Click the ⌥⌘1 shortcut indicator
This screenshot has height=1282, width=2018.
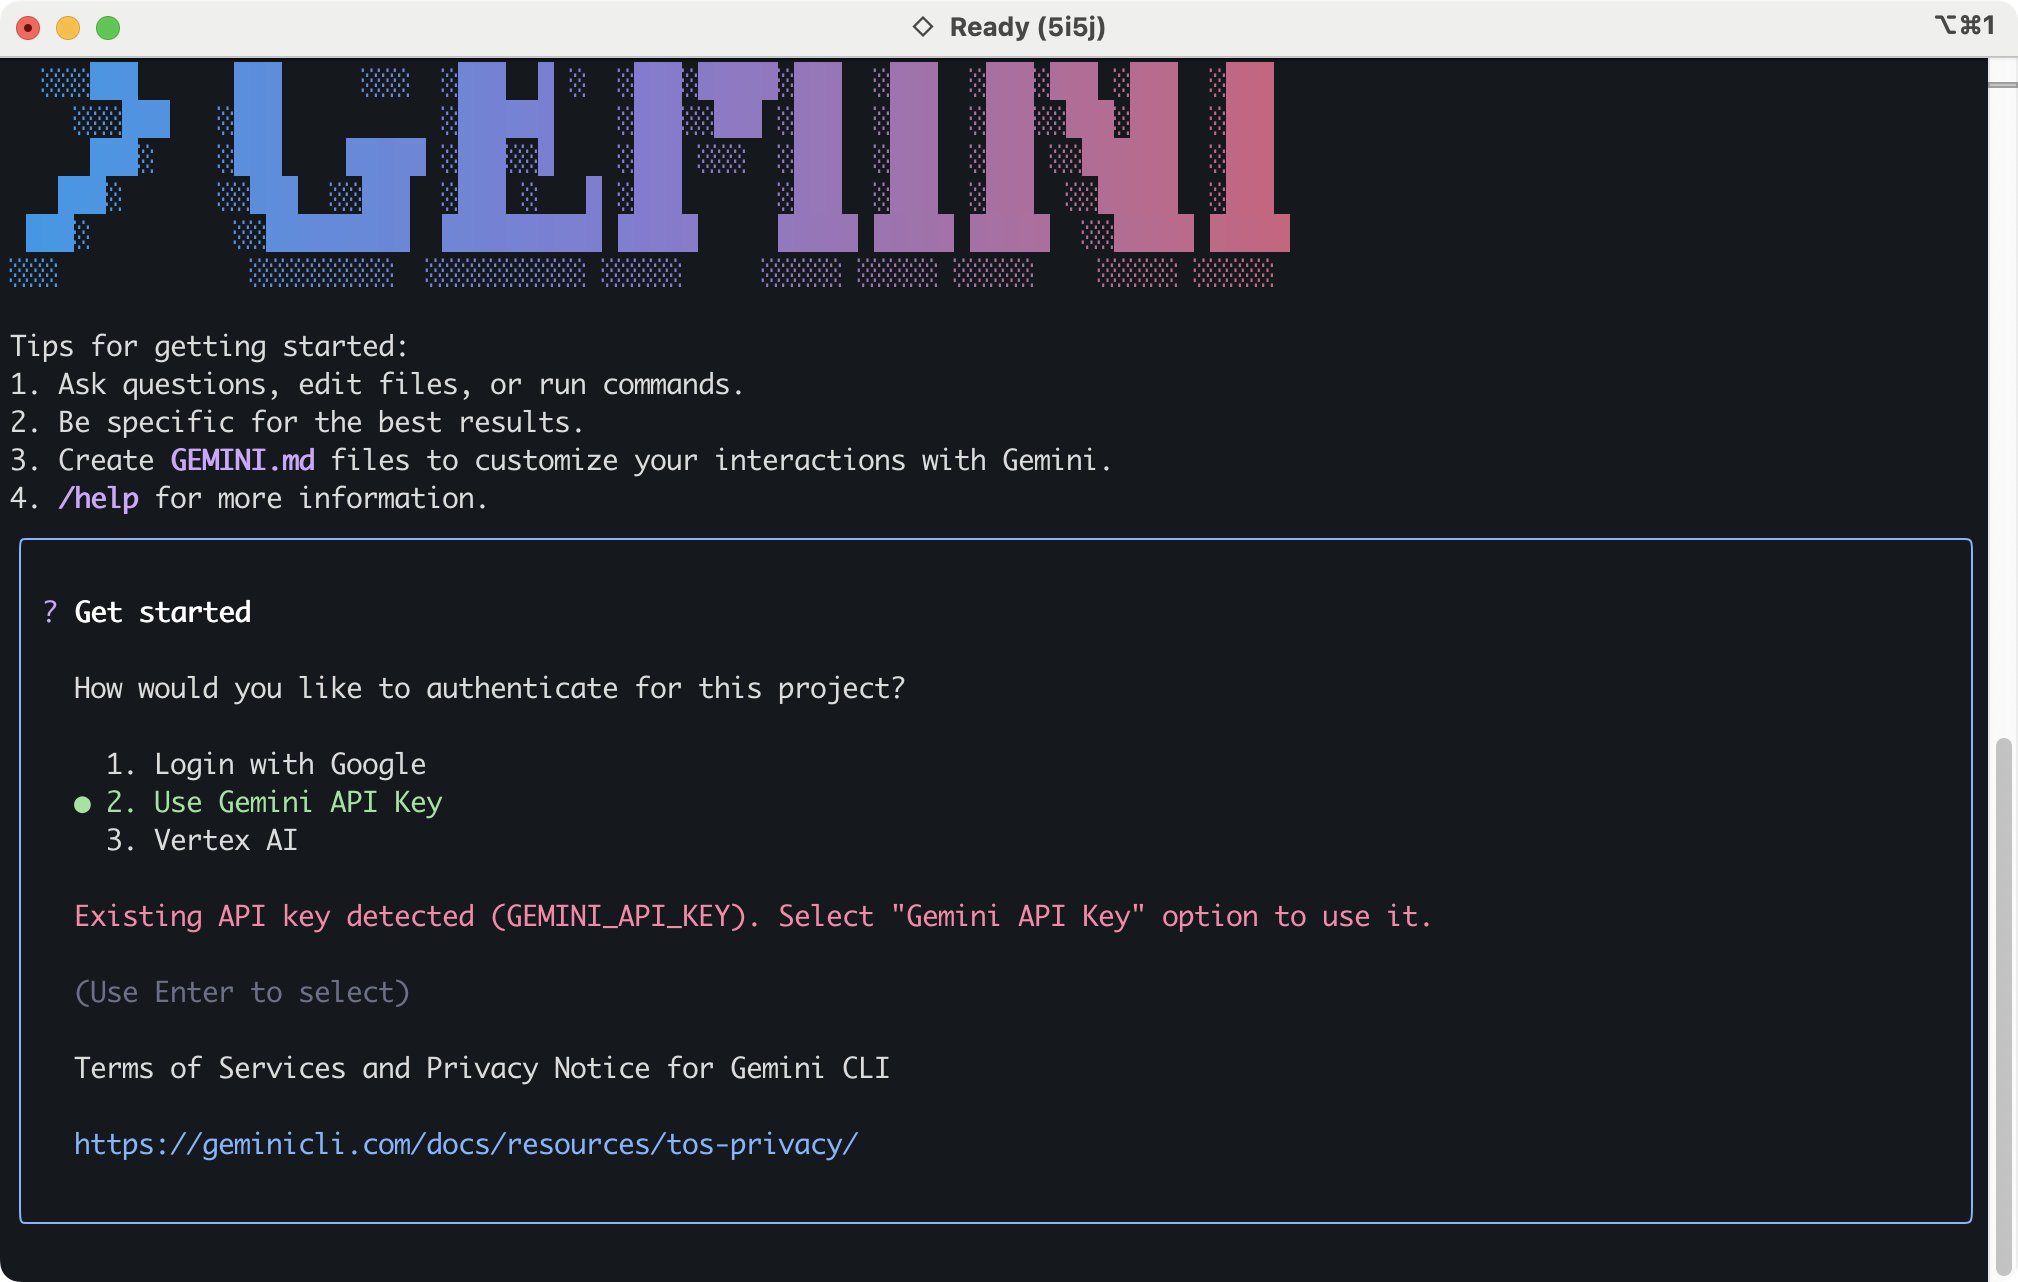click(x=1964, y=26)
